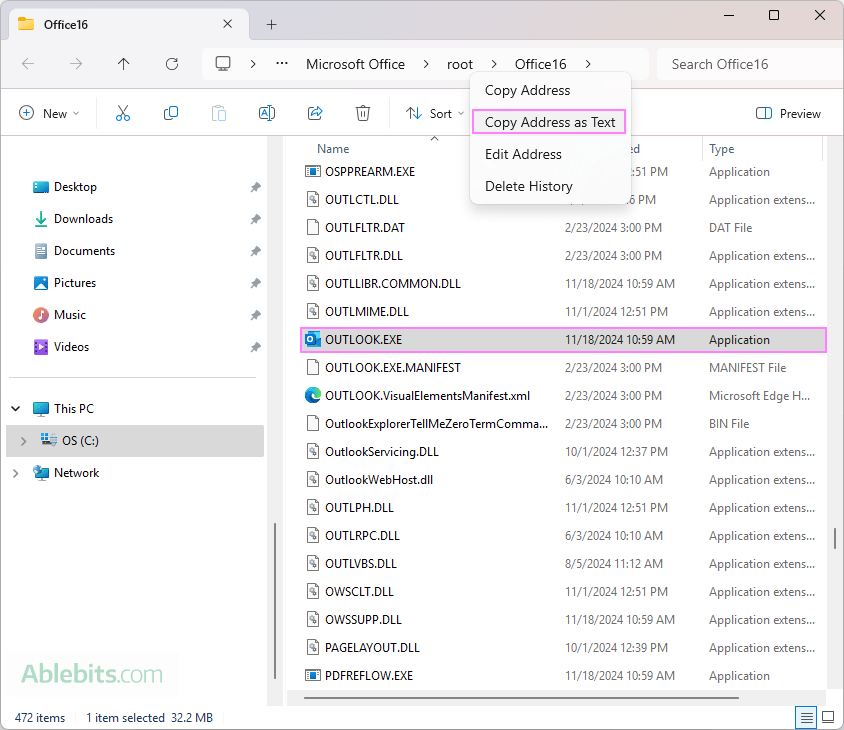Click the chevron between root and Office16
The height and width of the screenshot is (730, 844).
[x=494, y=64]
